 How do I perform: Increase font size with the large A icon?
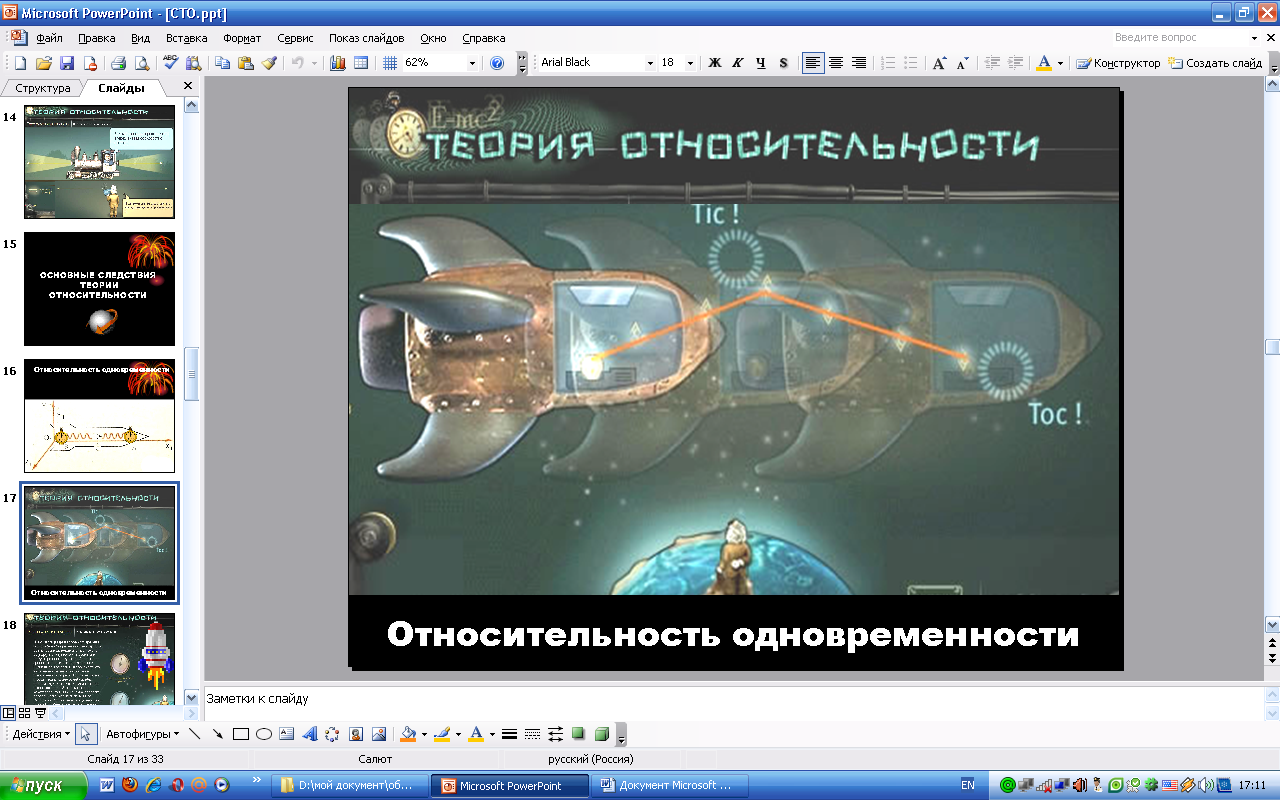(x=939, y=63)
